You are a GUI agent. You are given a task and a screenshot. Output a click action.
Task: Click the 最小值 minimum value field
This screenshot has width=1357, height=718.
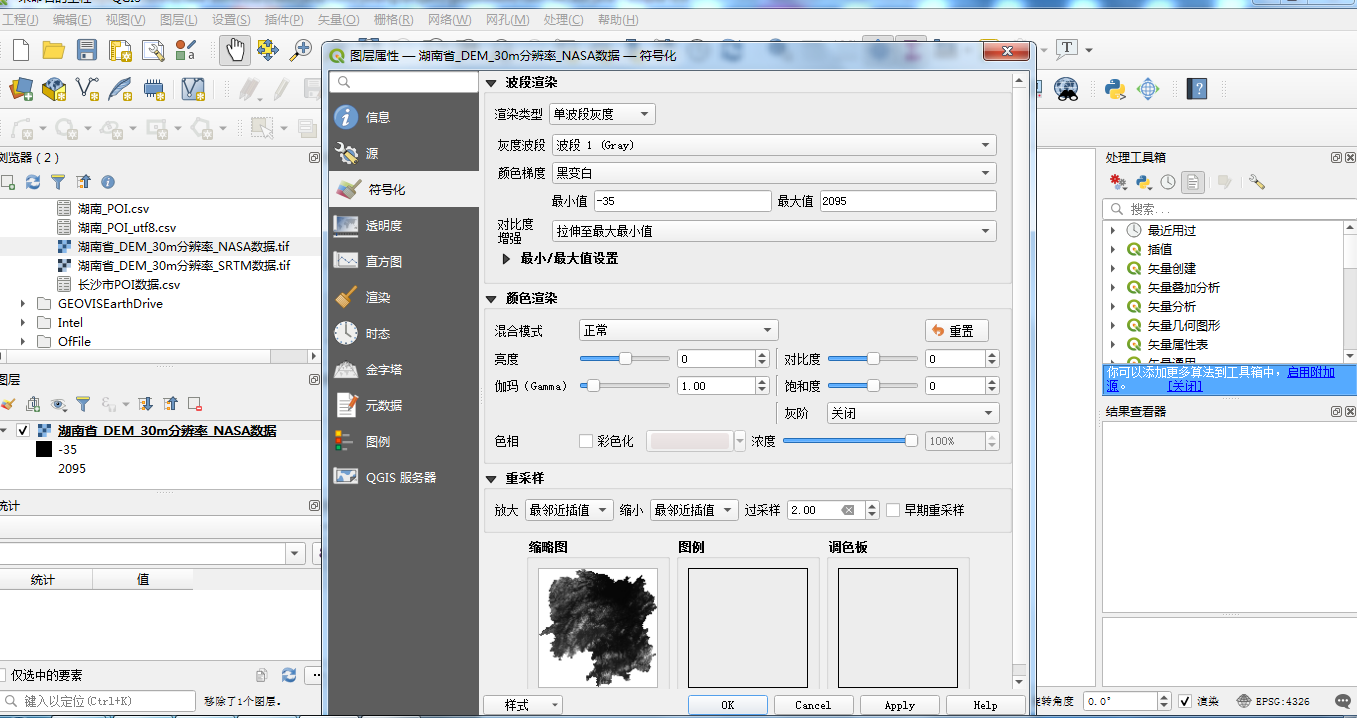coord(683,201)
